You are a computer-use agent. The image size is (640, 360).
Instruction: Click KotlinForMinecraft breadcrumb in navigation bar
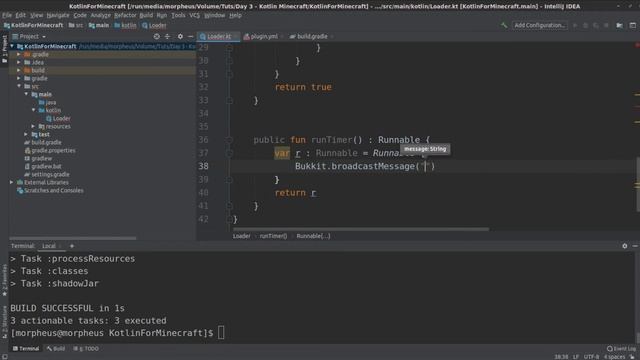pyautogui.click(x=33, y=25)
